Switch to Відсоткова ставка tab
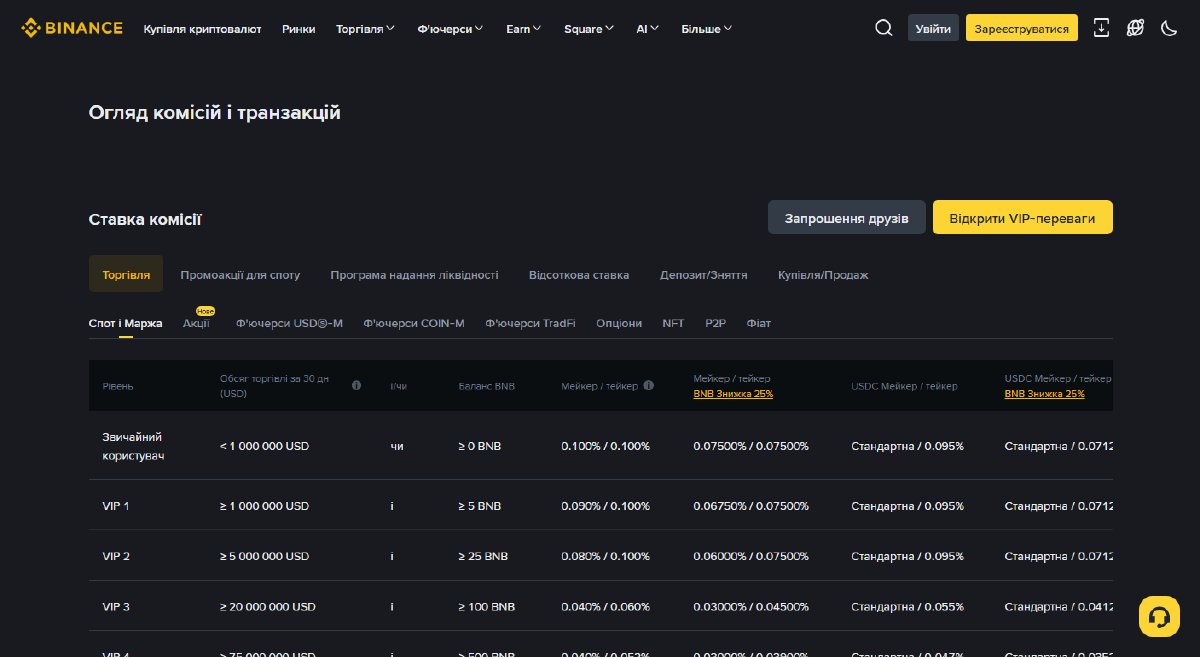This screenshot has height=657, width=1200. click(x=579, y=274)
